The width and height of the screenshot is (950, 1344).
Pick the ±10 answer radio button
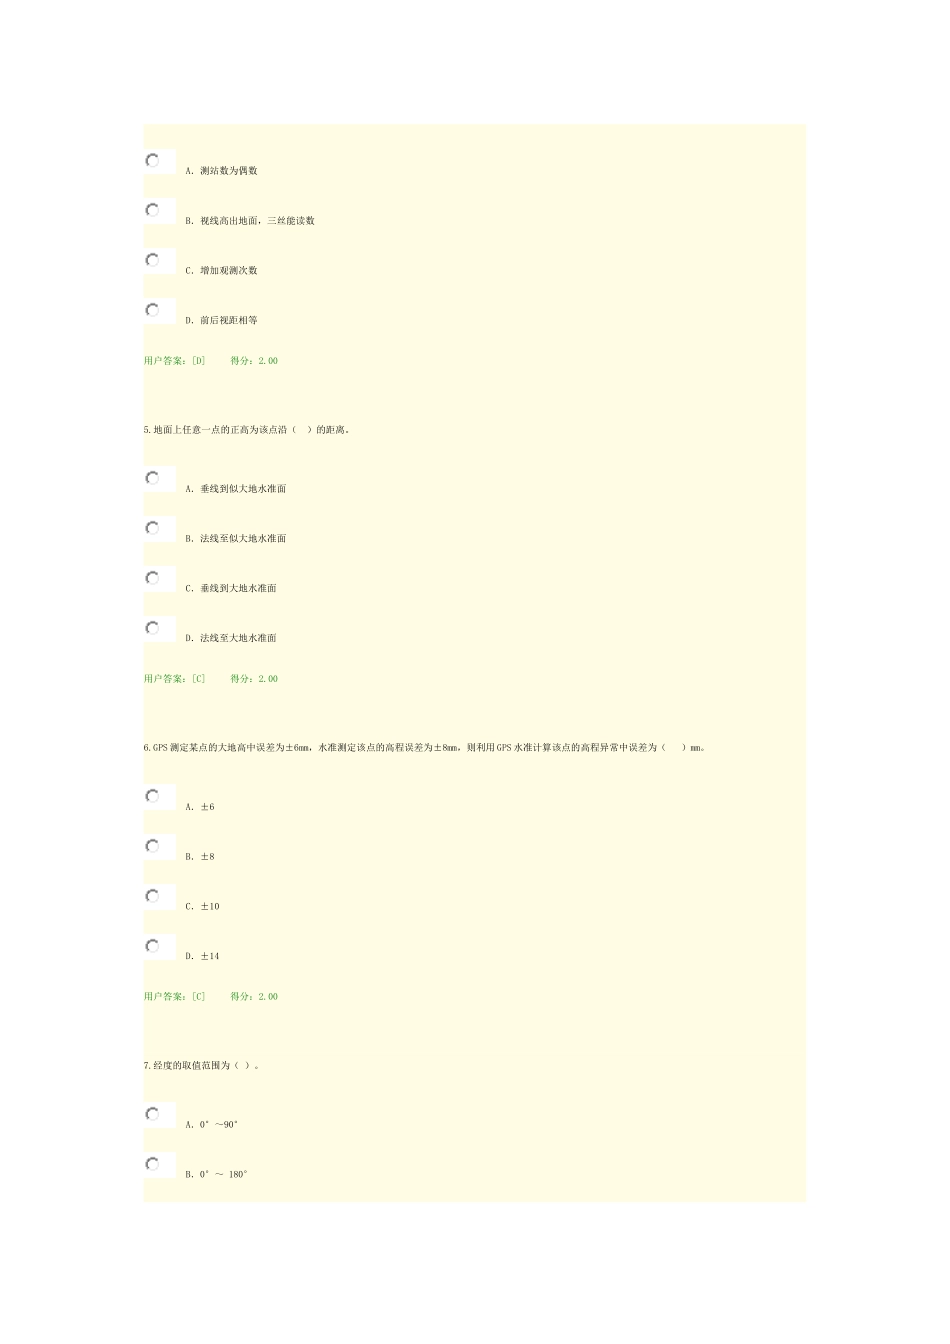click(x=153, y=896)
